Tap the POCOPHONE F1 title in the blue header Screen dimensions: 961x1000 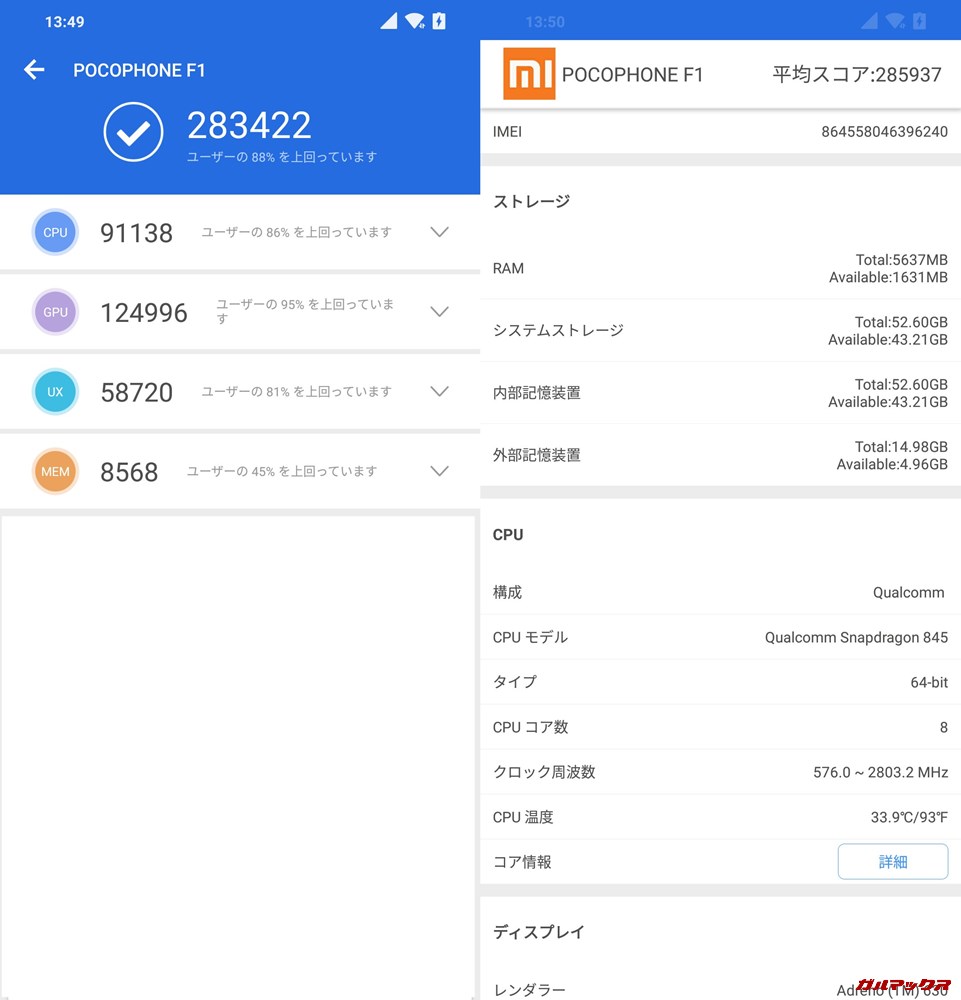140,70
